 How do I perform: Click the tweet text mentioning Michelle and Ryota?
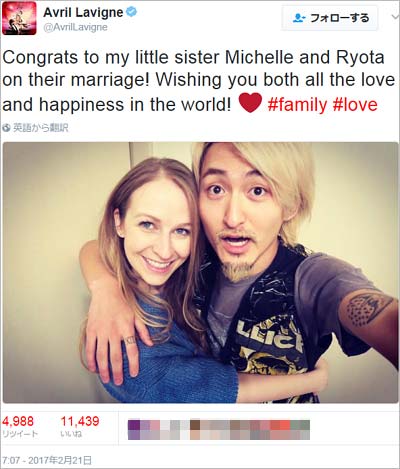(199, 81)
